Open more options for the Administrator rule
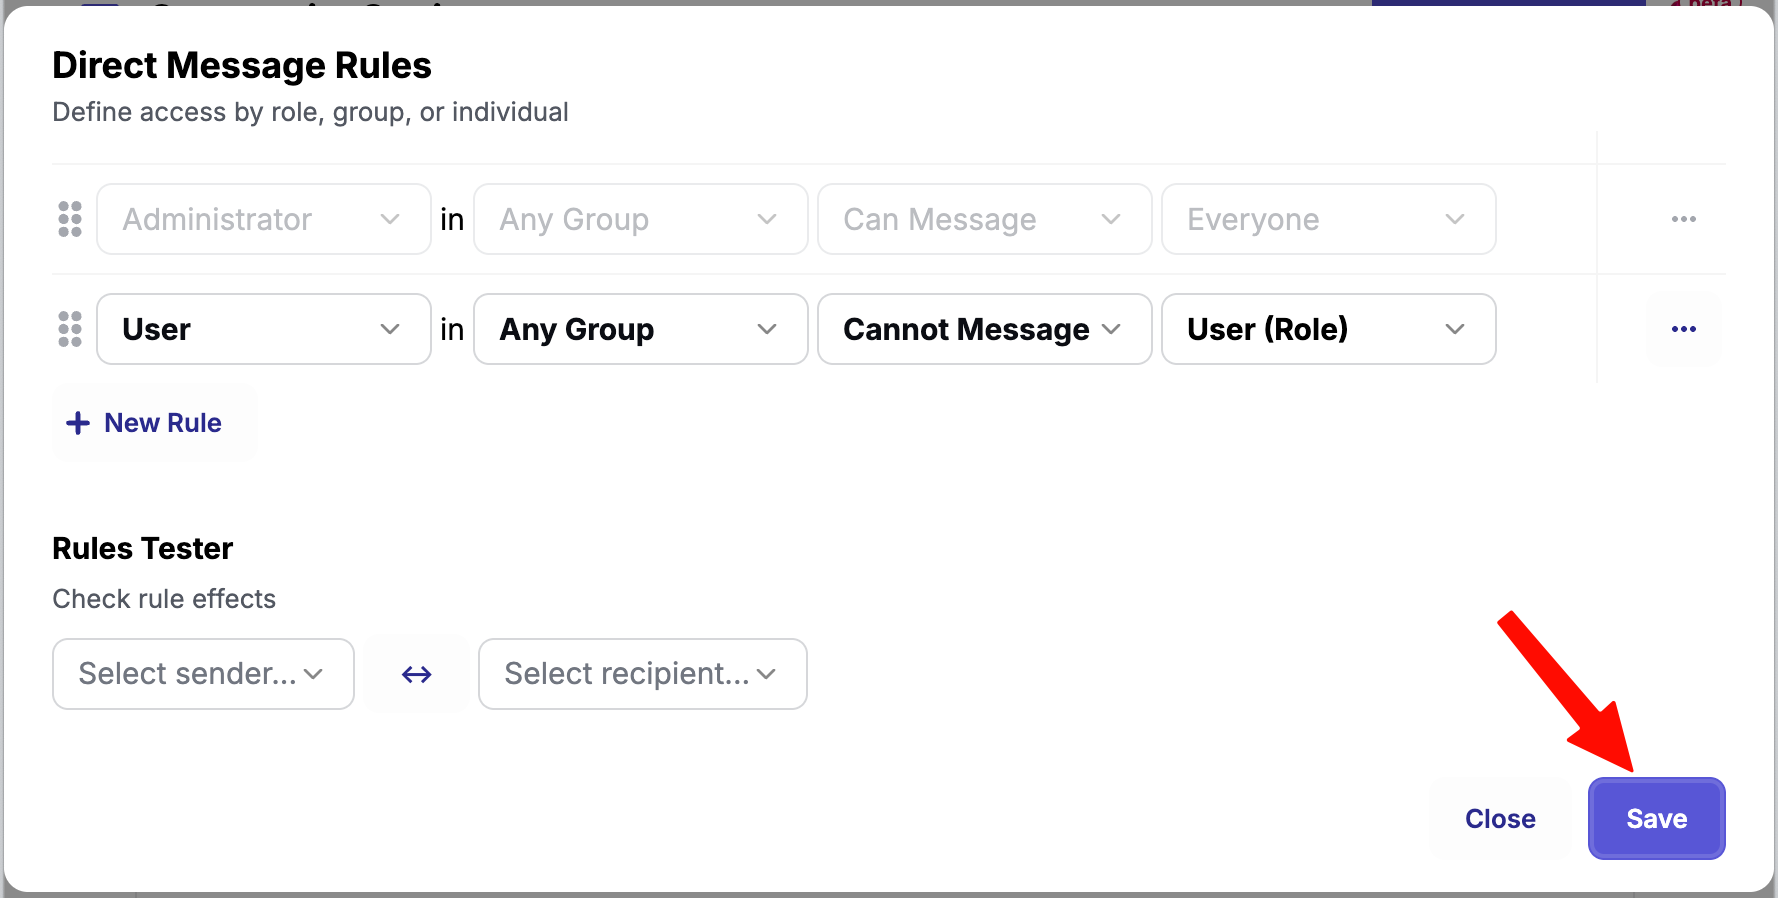Screen dimensions: 1778x898 pyautogui.click(x=1683, y=219)
